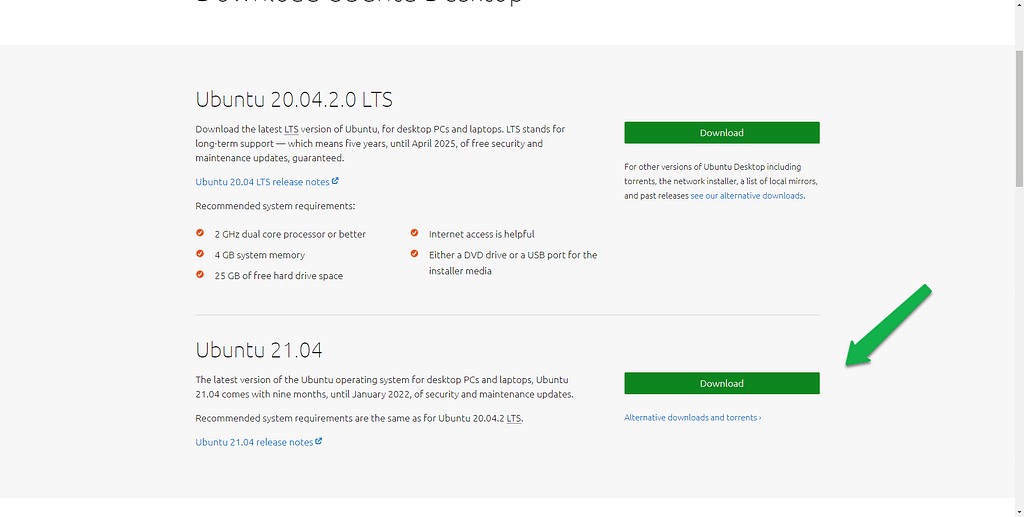Click the scrollbar down arrow
Screen dimensions: 1024x517
pos(1019,511)
